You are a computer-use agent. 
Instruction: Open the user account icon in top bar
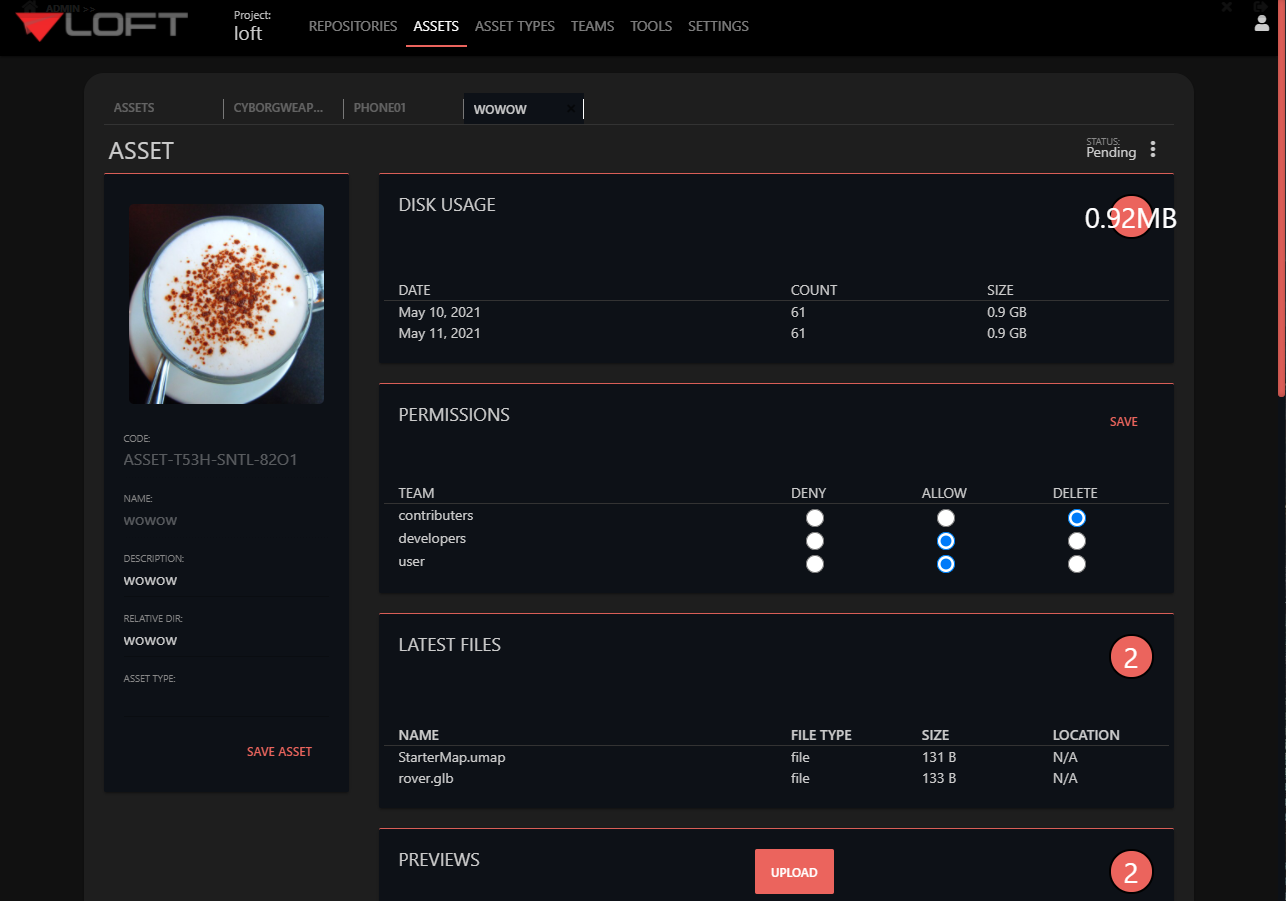(1261, 22)
